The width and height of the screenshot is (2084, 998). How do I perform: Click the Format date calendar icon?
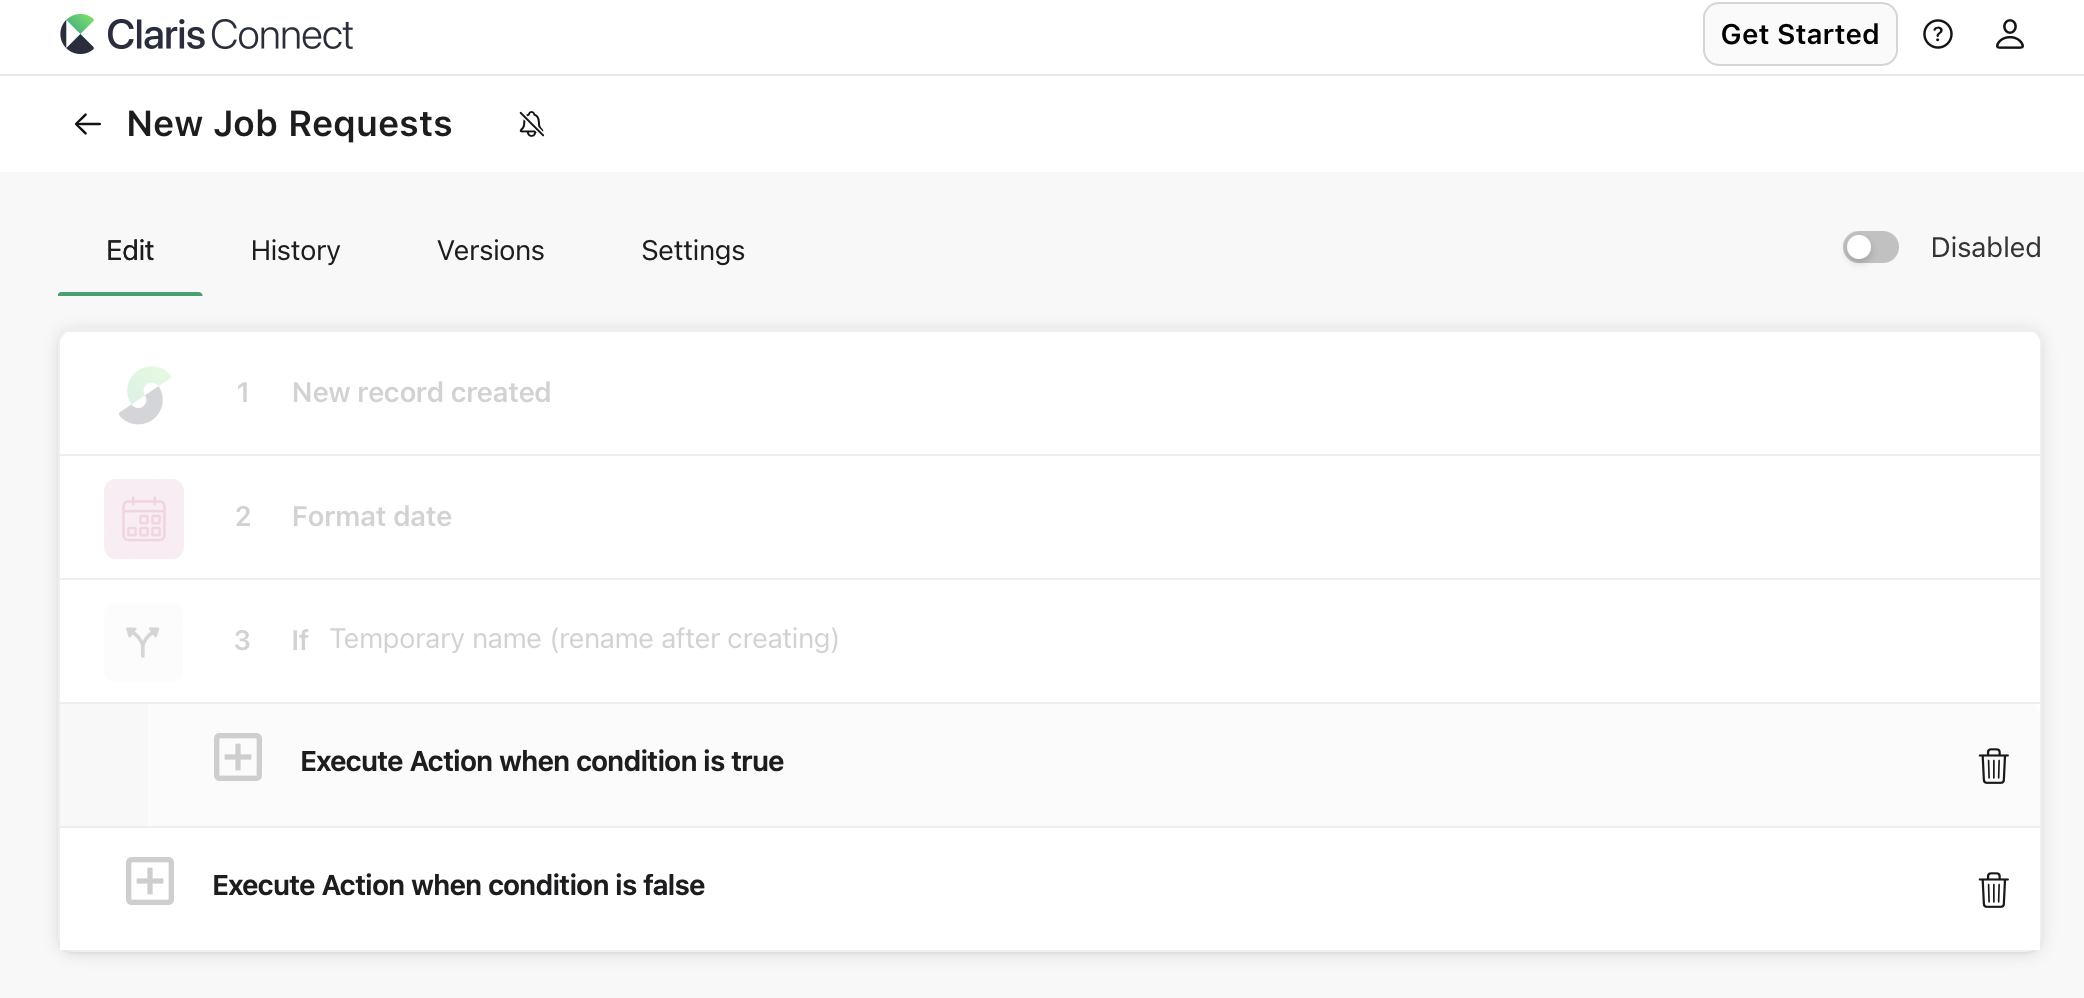144,518
